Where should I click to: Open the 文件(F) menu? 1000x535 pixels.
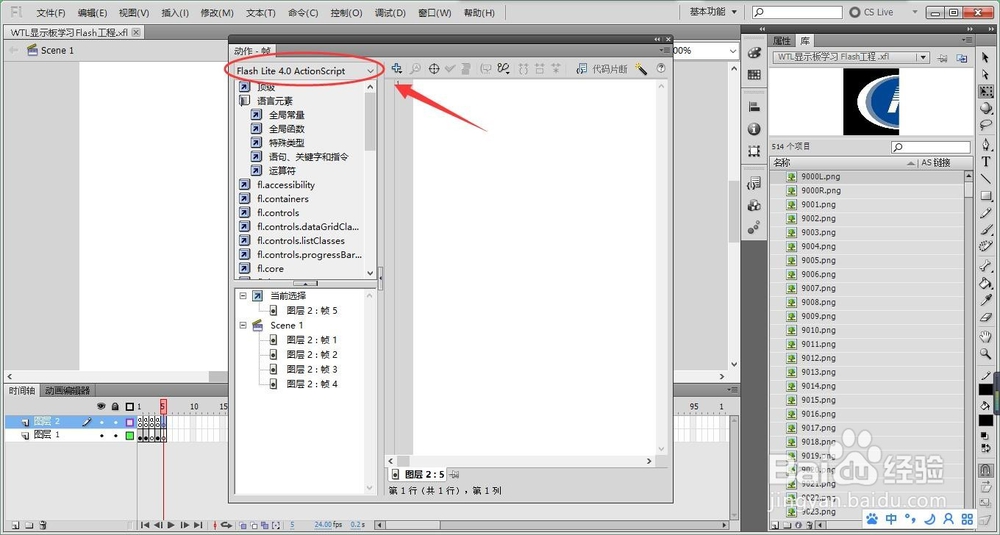click(50, 13)
